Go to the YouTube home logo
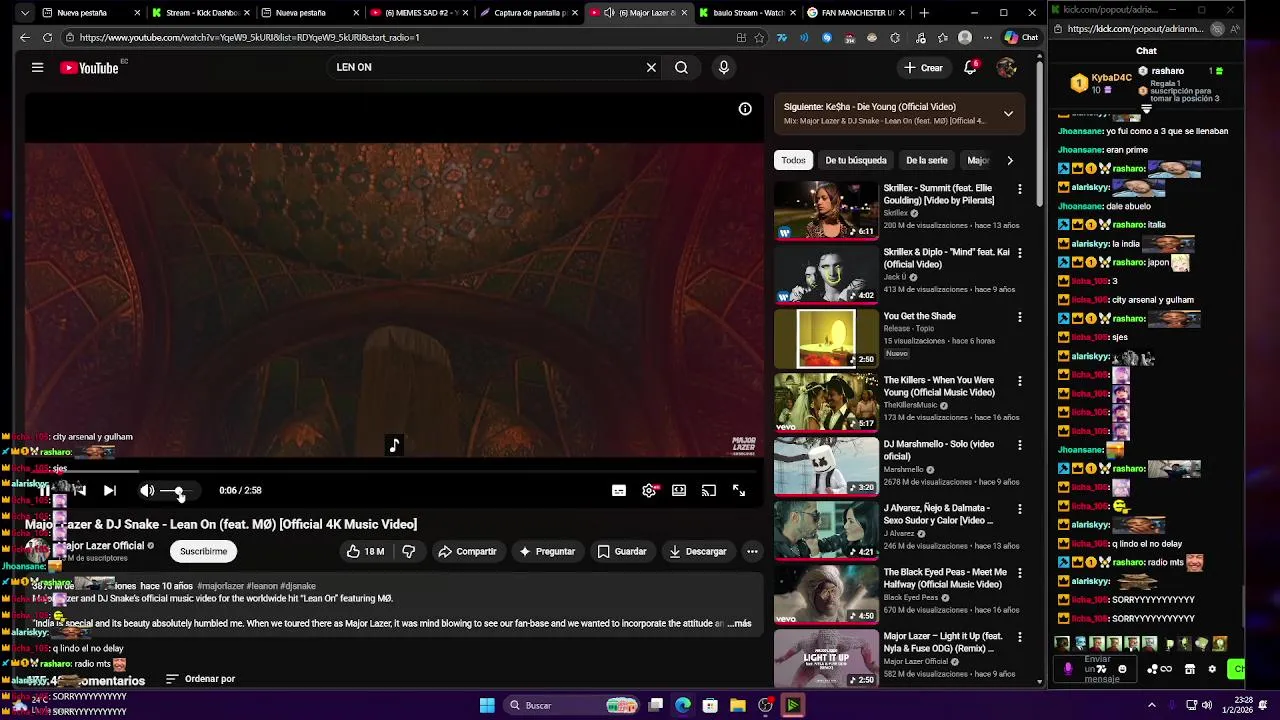The width and height of the screenshot is (1280, 720). [90, 68]
